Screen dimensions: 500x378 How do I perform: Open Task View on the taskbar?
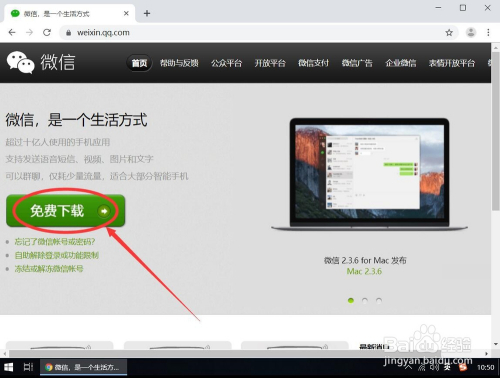tap(28, 367)
